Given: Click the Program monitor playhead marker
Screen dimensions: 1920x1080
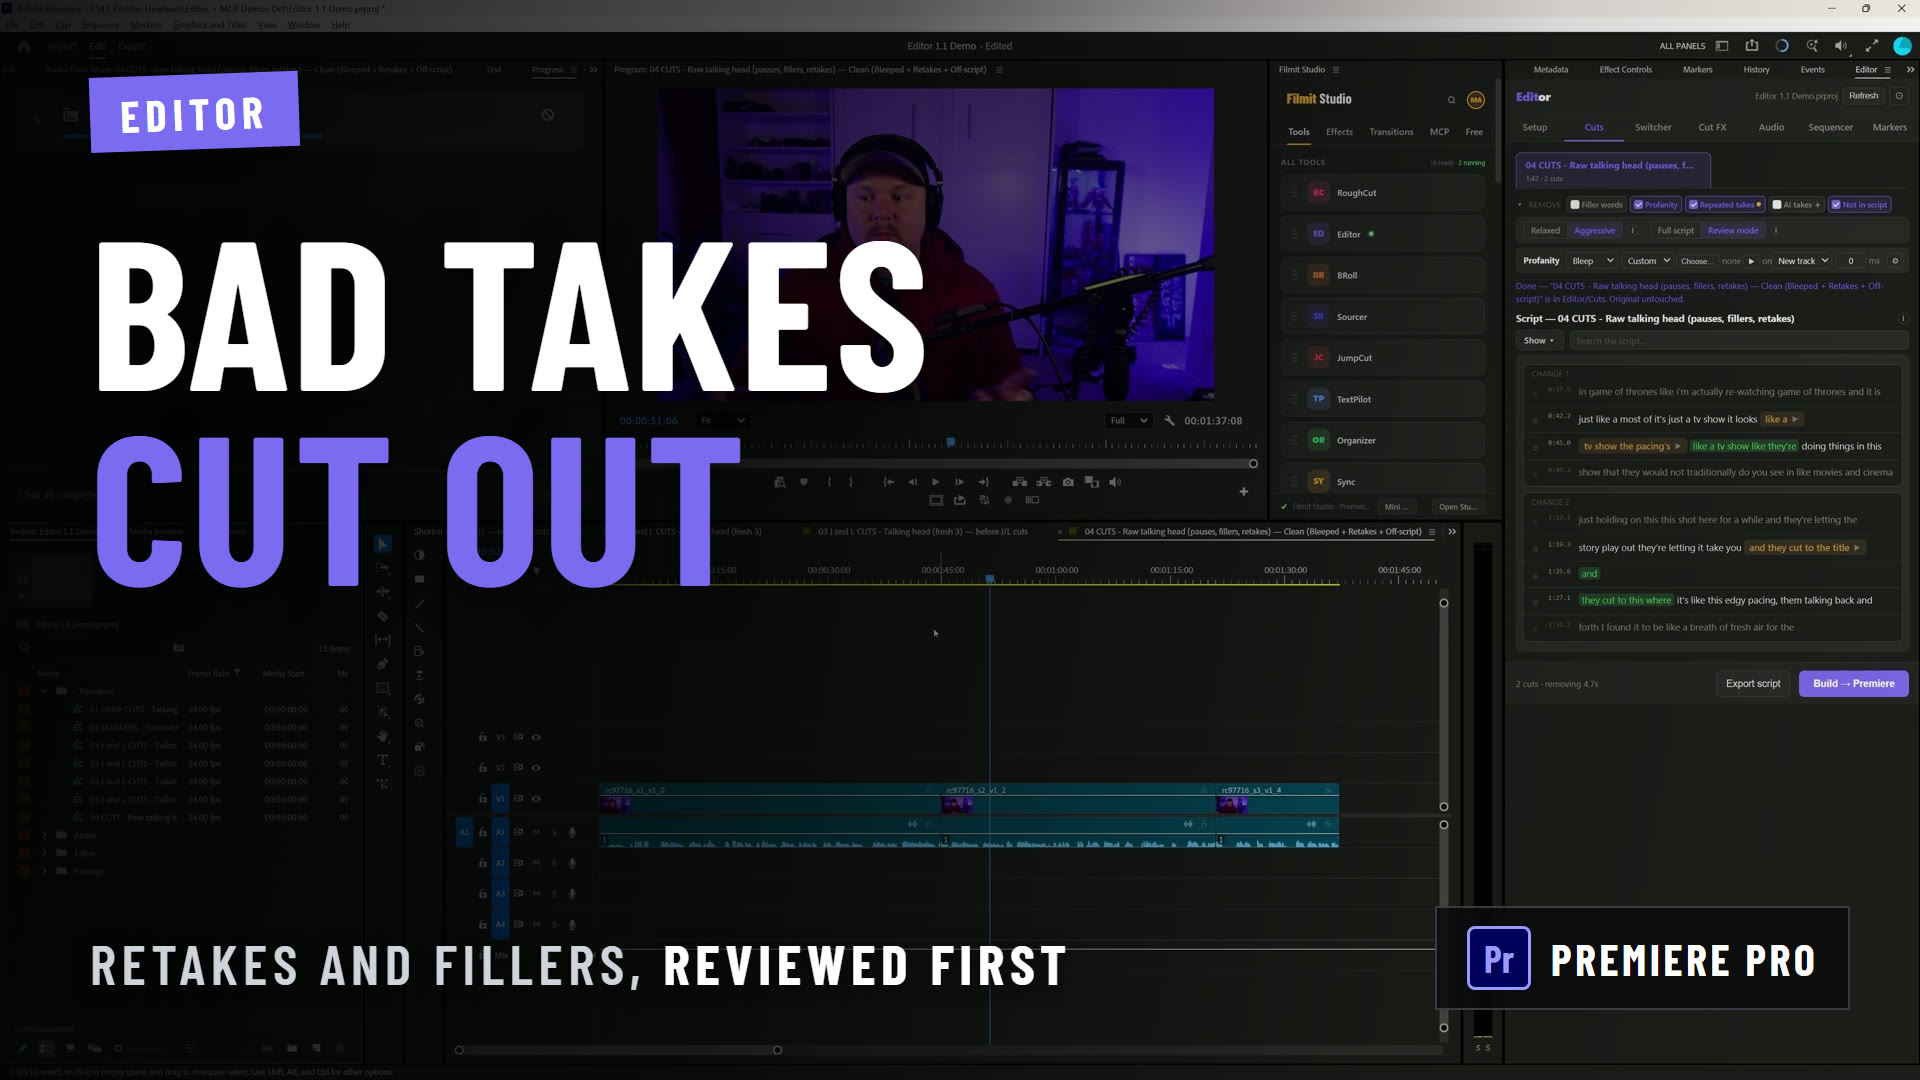Looking at the screenshot, I should (x=951, y=442).
